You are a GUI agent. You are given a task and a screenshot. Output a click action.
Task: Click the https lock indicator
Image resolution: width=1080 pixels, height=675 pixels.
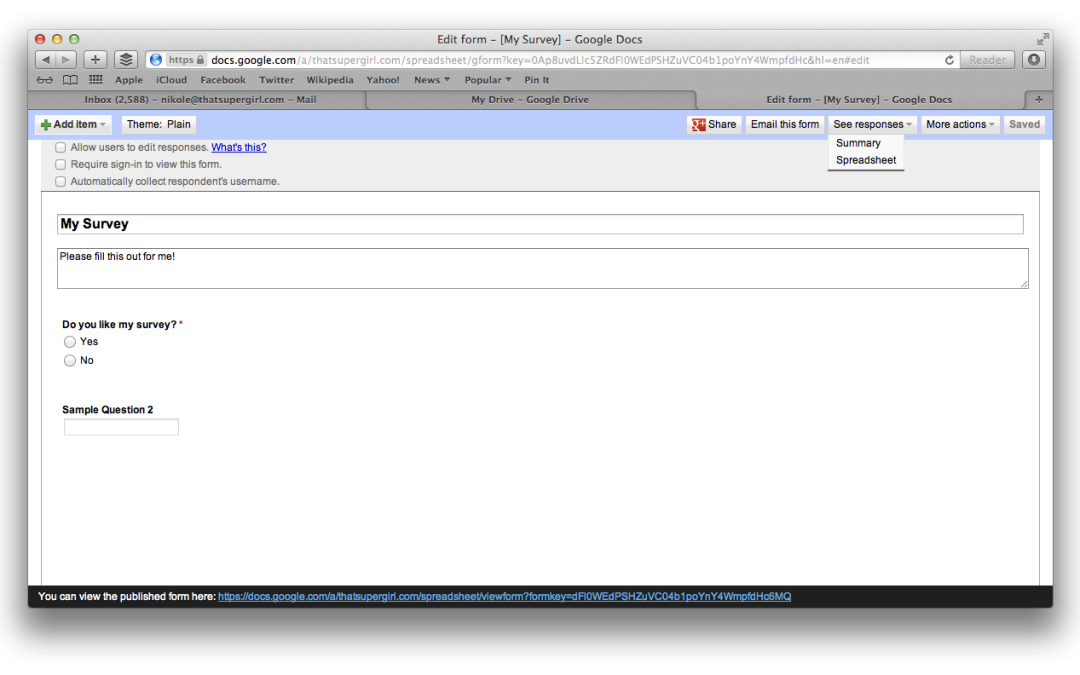click(x=186, y=60)
